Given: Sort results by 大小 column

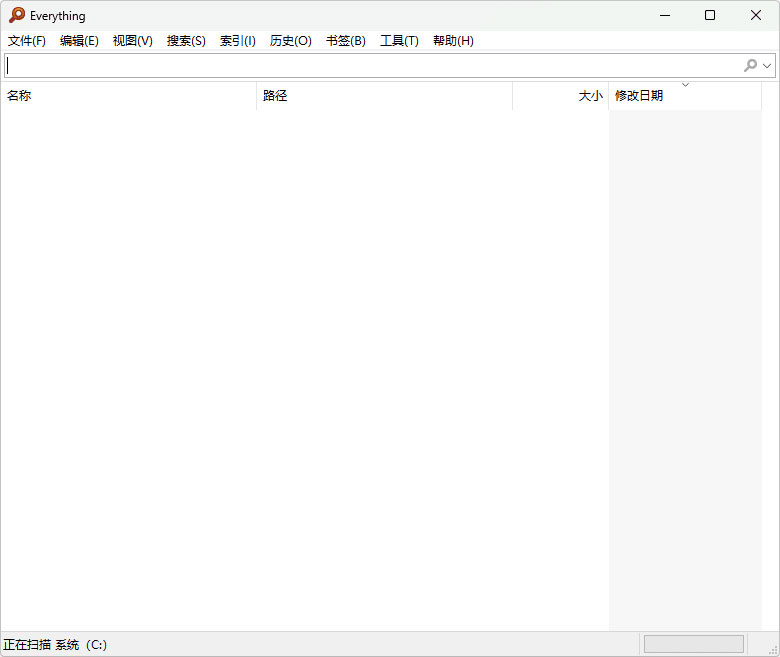Looking at the screenshot, I should pyautogui.click(x=561, y=95).
